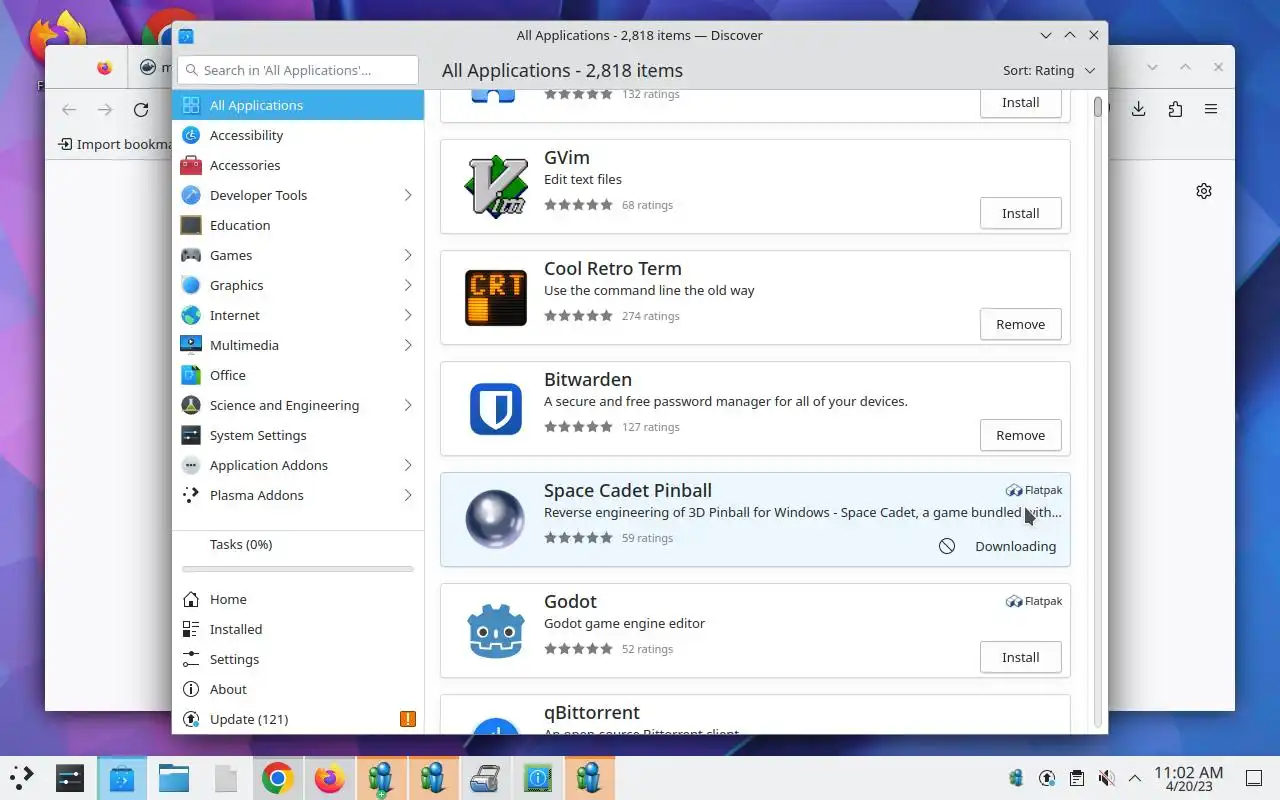Open the Space Cadet Pinball card title
Viewport: 1280px width, 800px height.
[x=628, y=490]
